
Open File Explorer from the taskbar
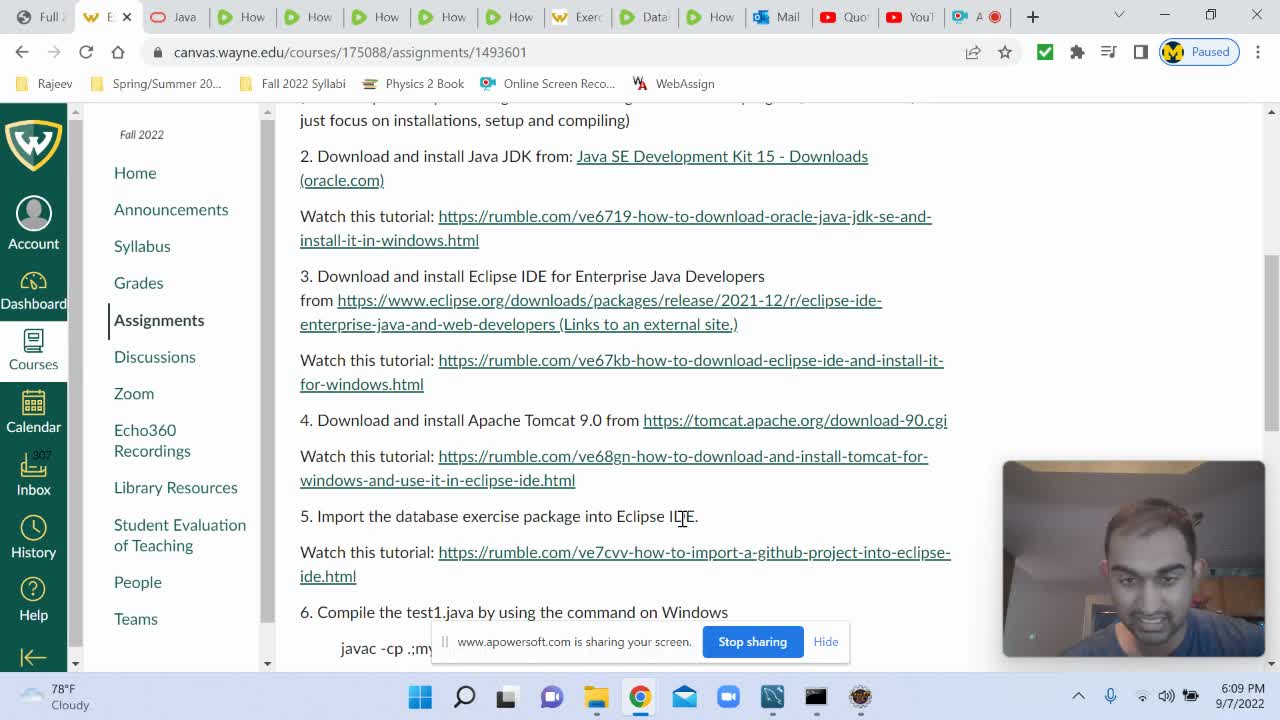click(596, 696)
